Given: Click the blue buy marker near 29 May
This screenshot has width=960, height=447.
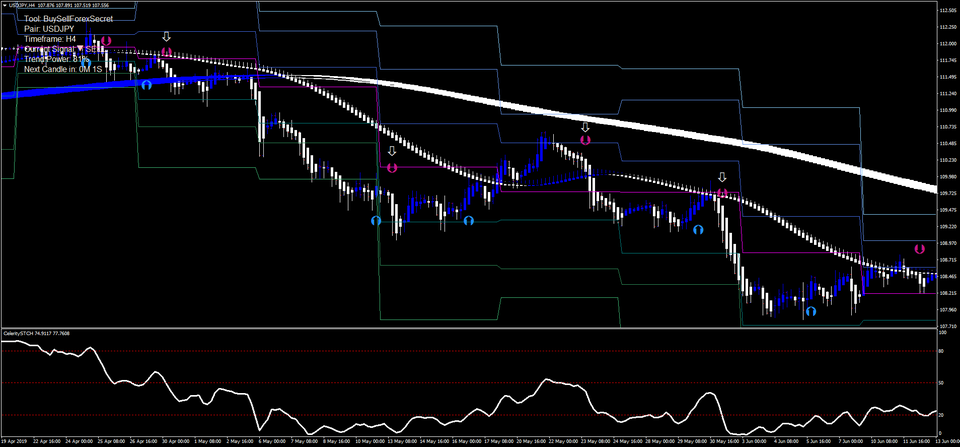Looking at the screenshot, I should click(x=698, y=230).
